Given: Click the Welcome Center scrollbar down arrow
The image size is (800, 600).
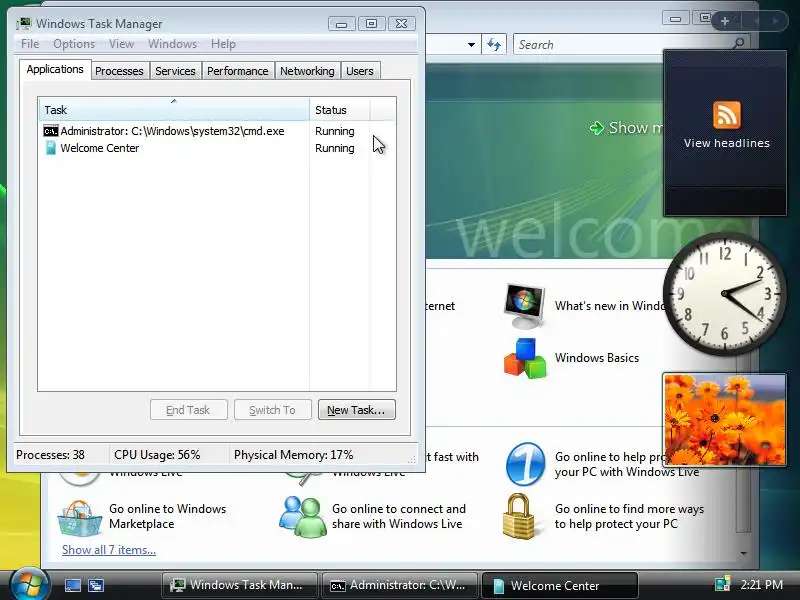Looking at the screenshot, I should coord(743,553).
